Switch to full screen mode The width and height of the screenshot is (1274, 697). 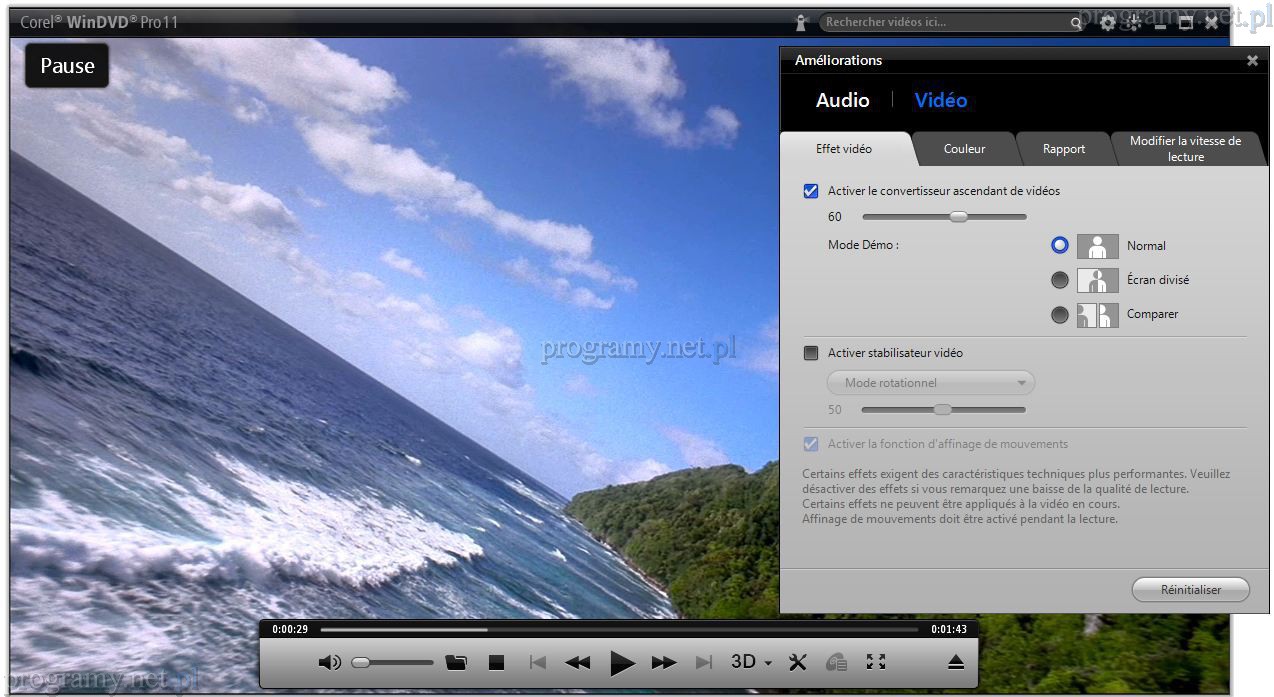[x=876, y=662]
